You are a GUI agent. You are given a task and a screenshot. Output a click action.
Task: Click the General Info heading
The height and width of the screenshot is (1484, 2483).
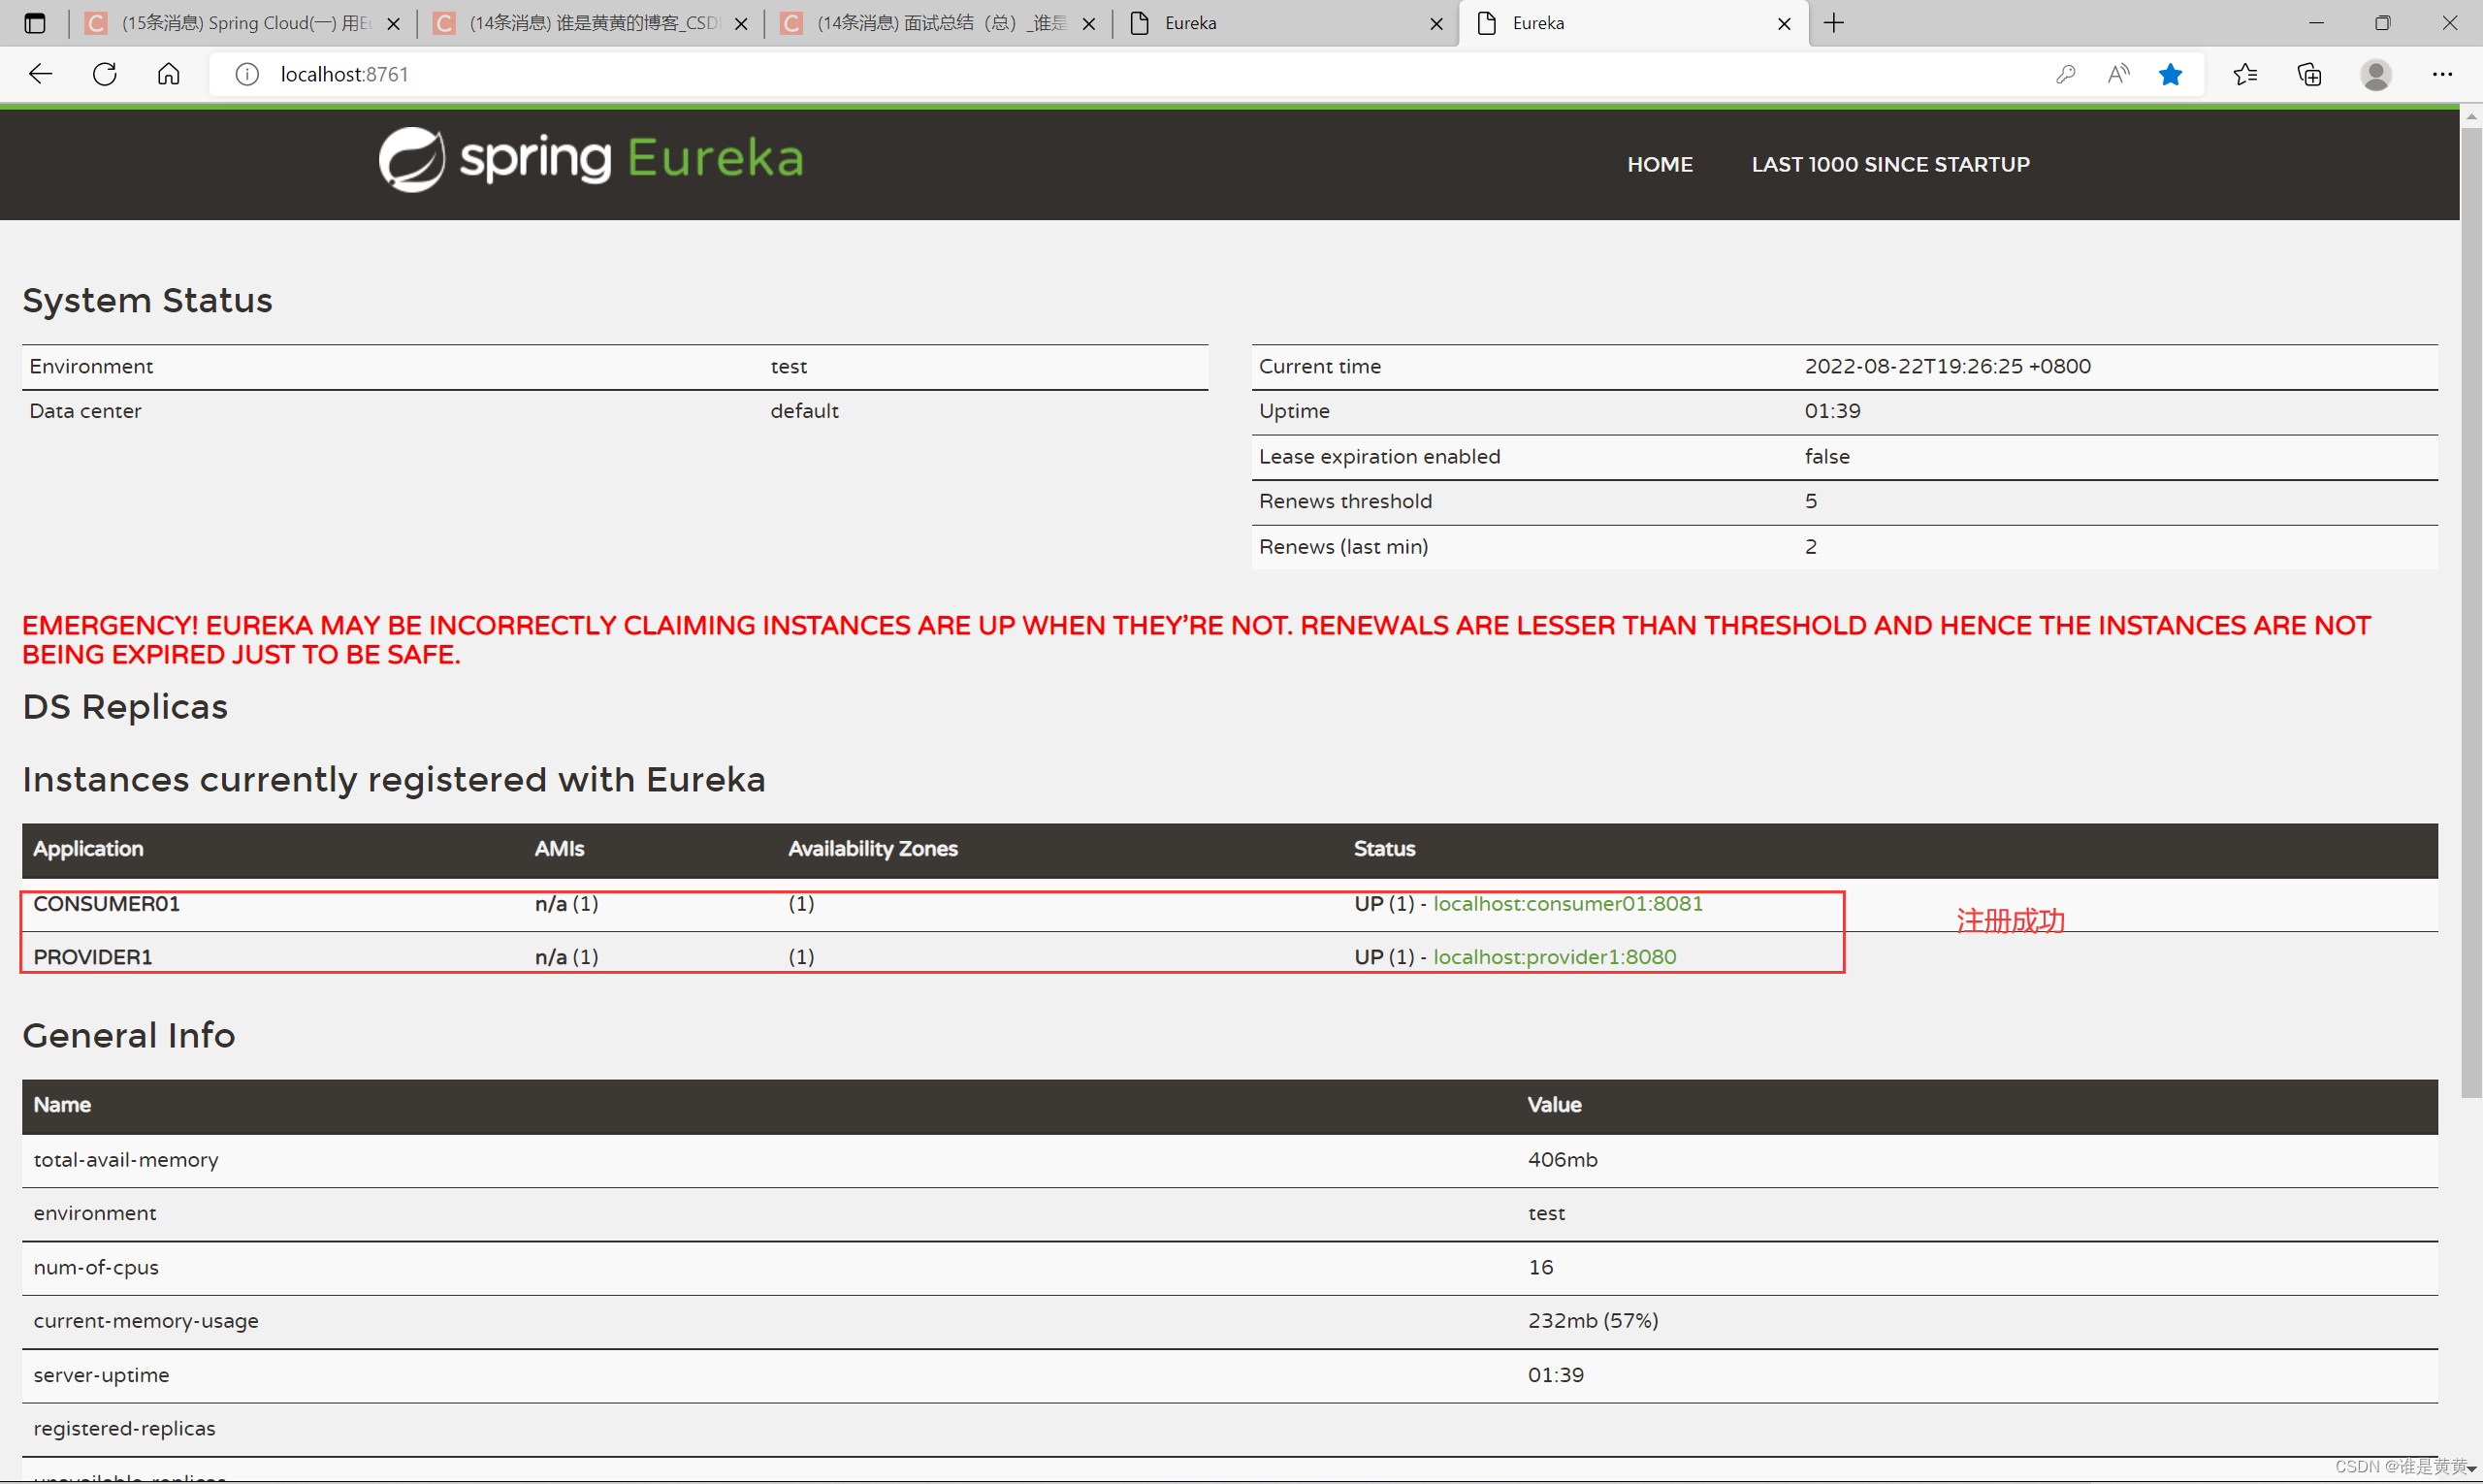[x=129, y=1035]
